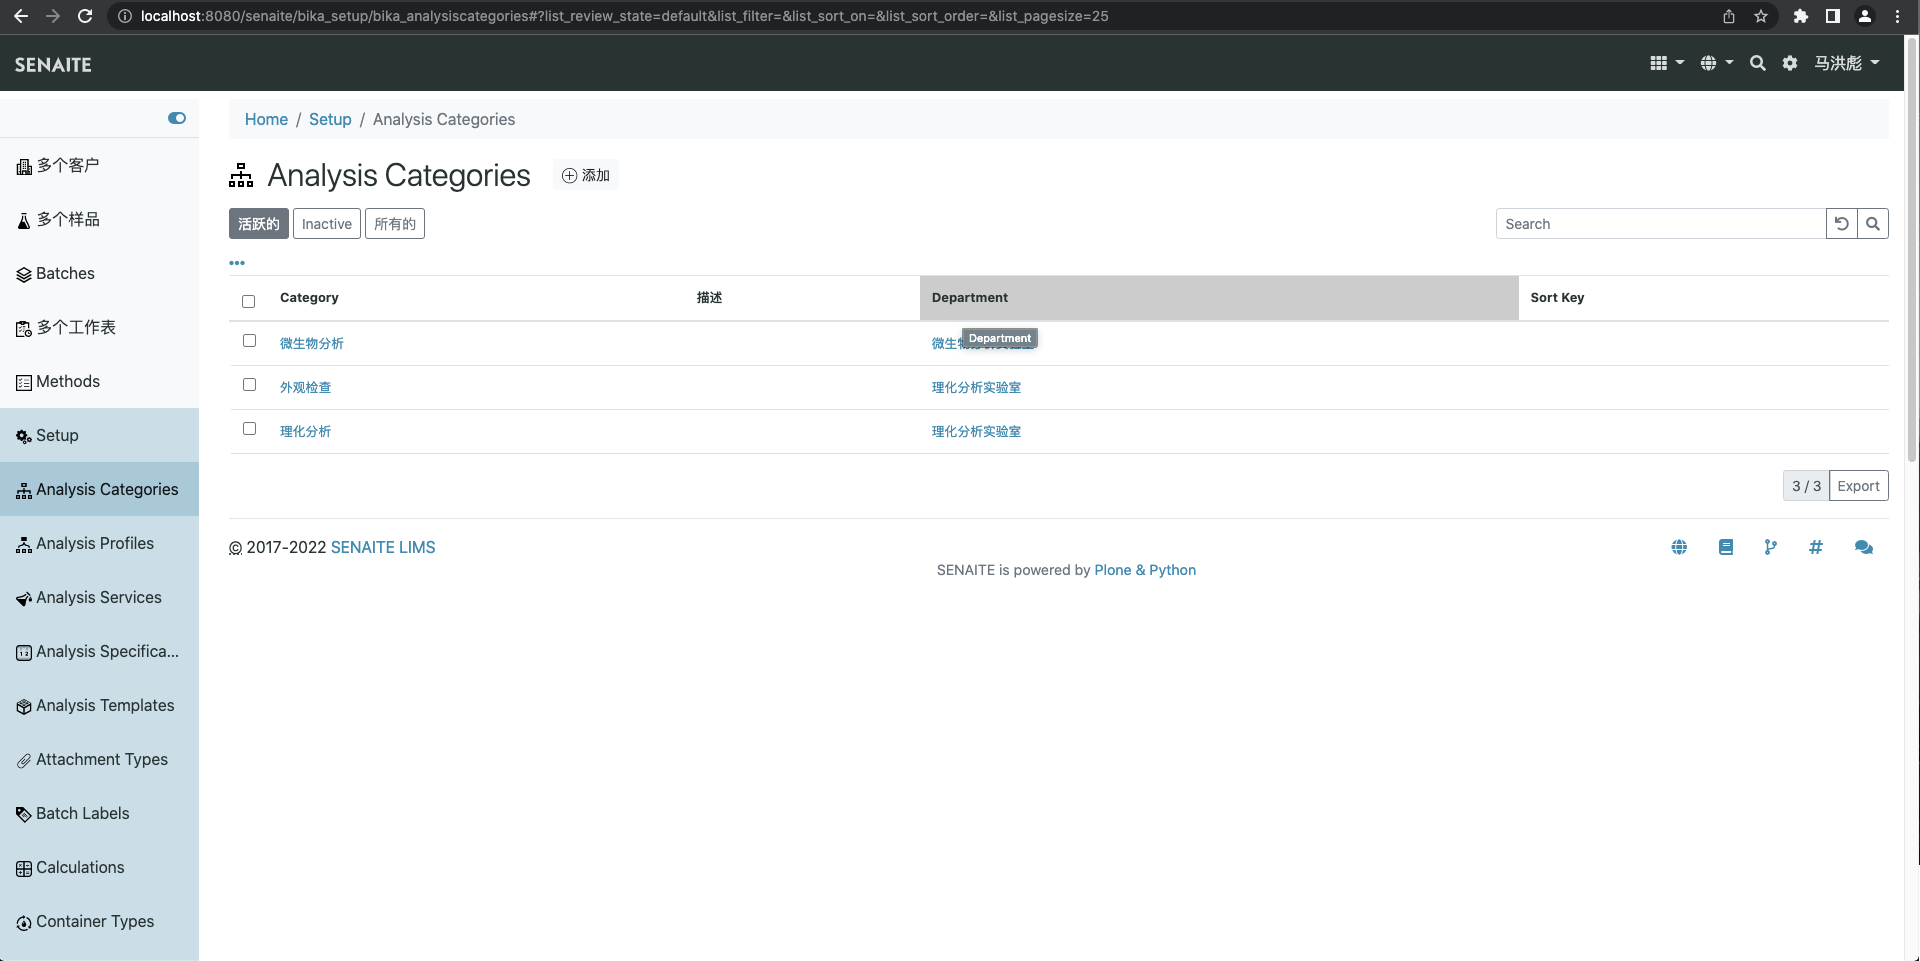Open Batches in sidebar
1920x961 pixels.
point(99,273)
